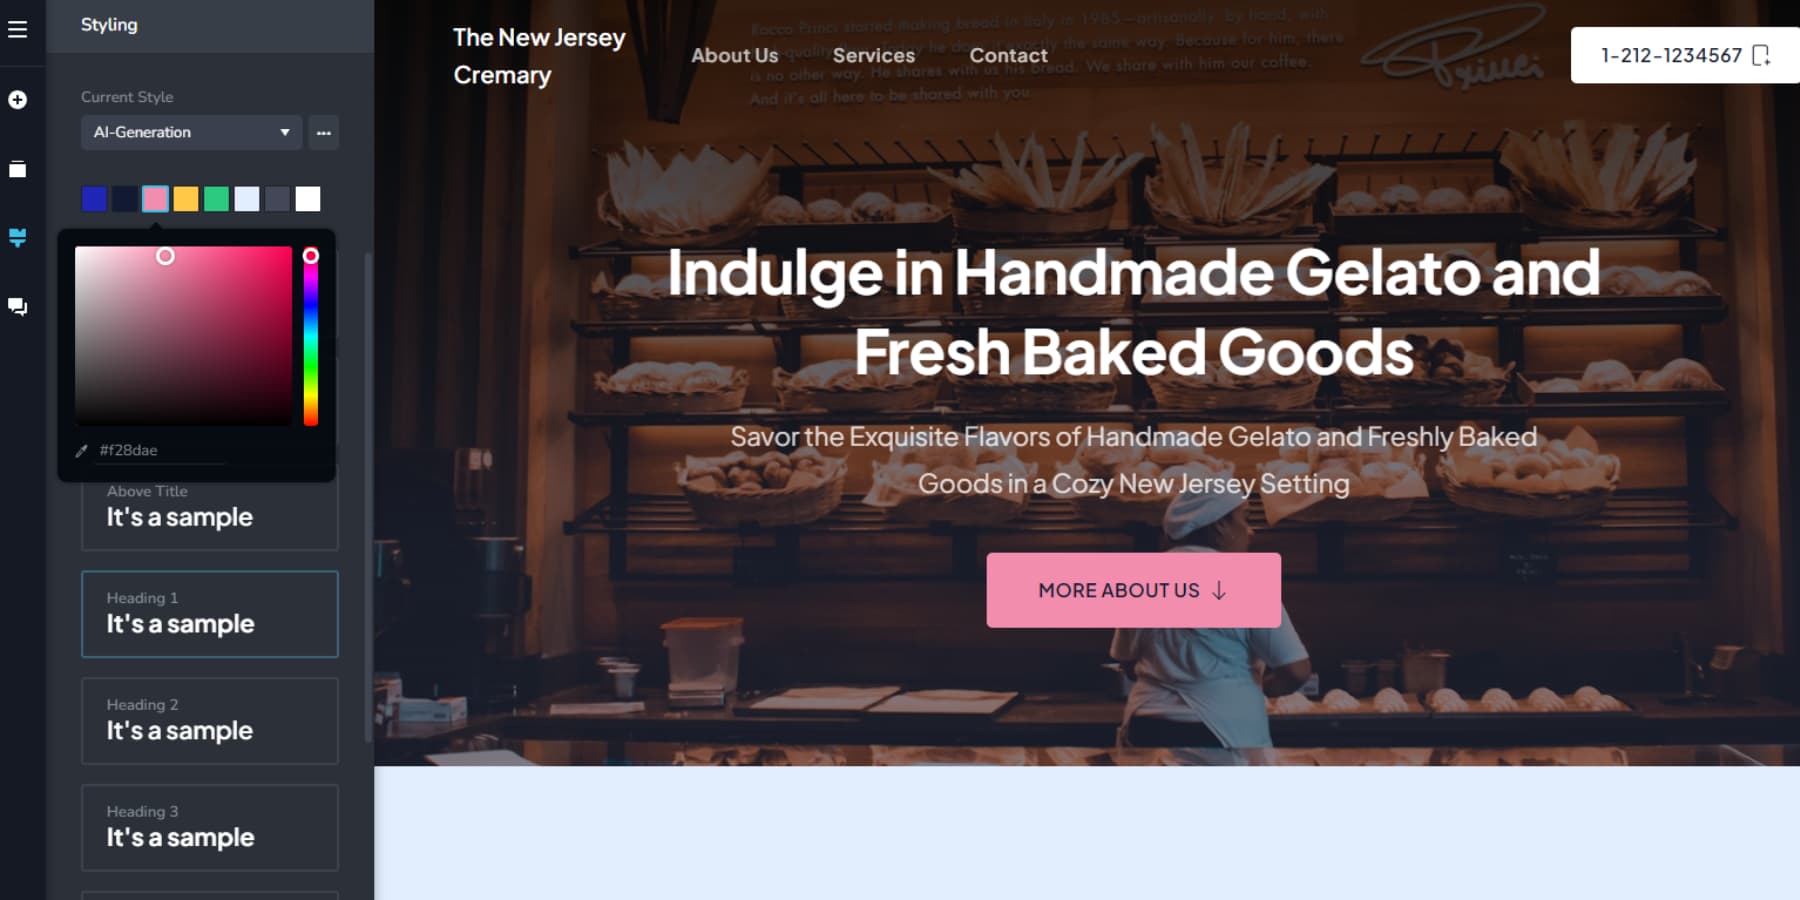Open the chat comments icon

17,306
